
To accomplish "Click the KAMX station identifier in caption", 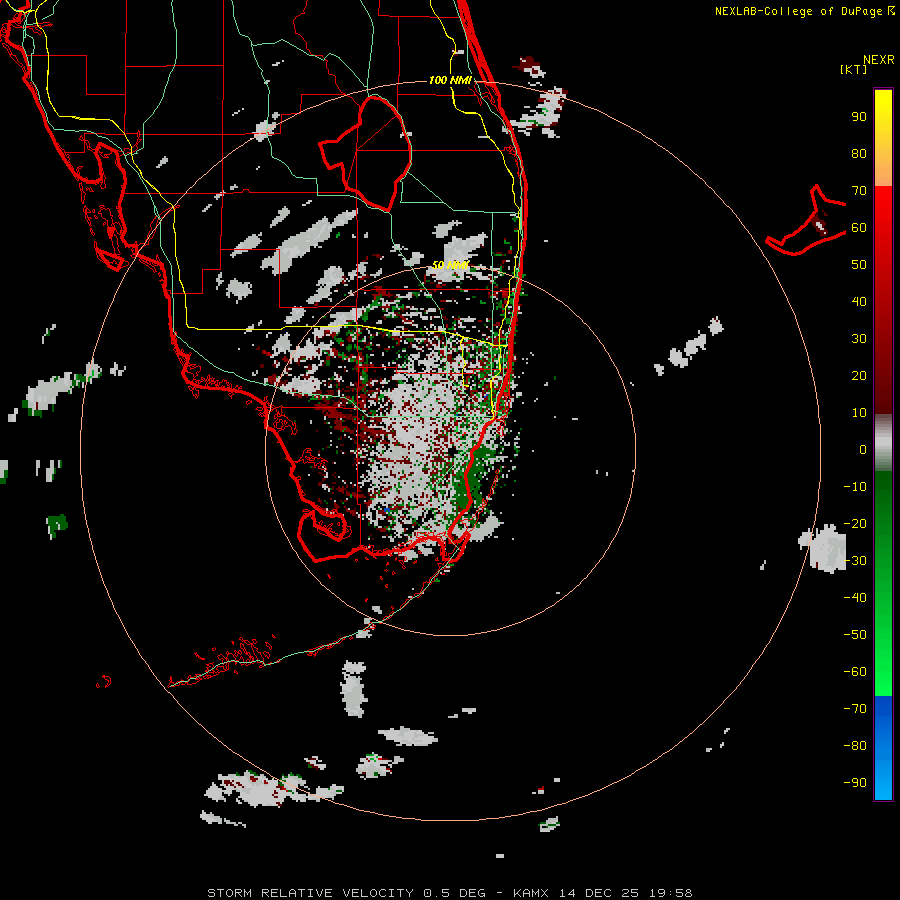I will [x=531, y=893].
